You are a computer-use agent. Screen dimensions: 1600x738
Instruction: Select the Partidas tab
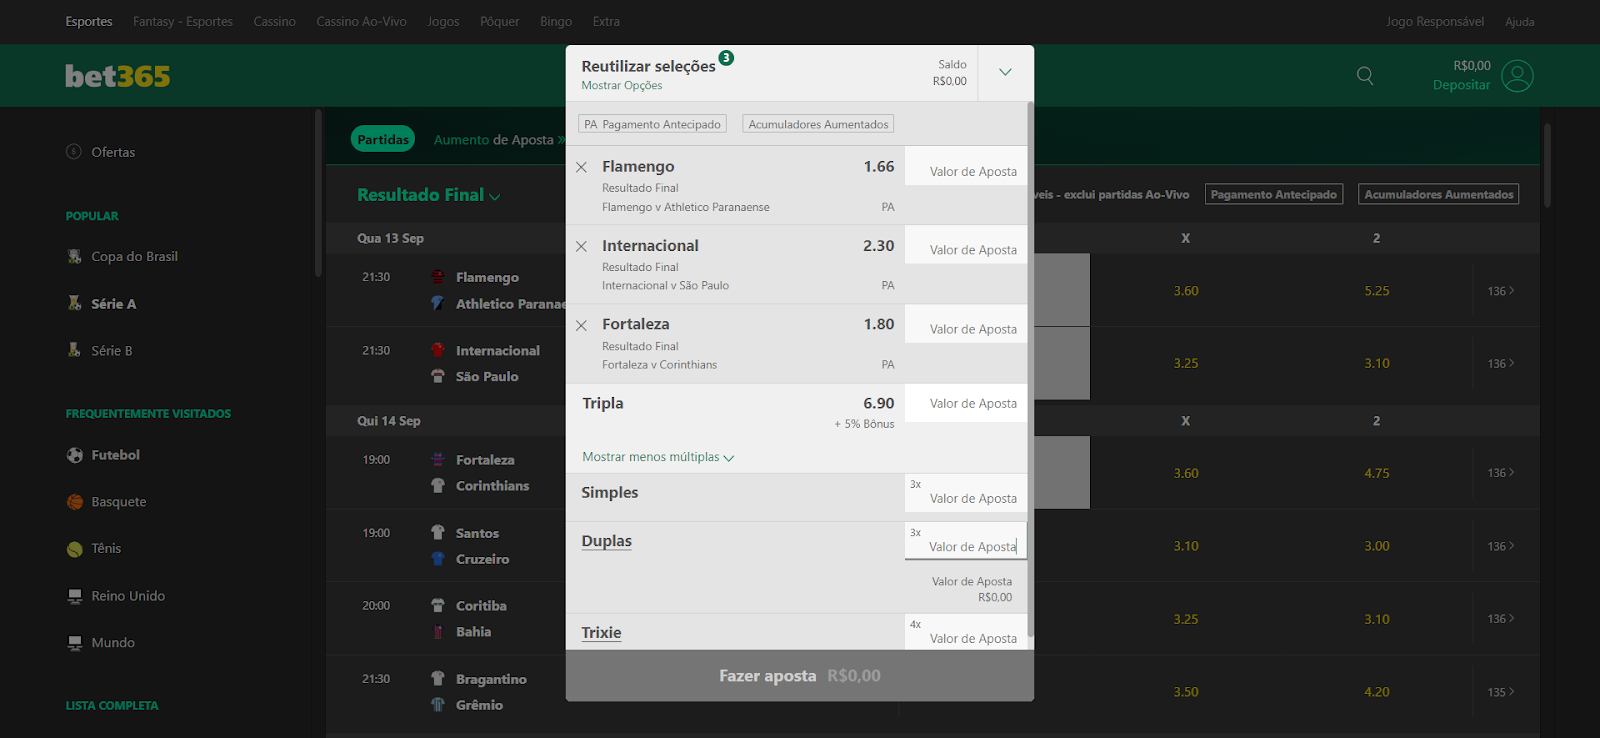click(x=383, y=140)
